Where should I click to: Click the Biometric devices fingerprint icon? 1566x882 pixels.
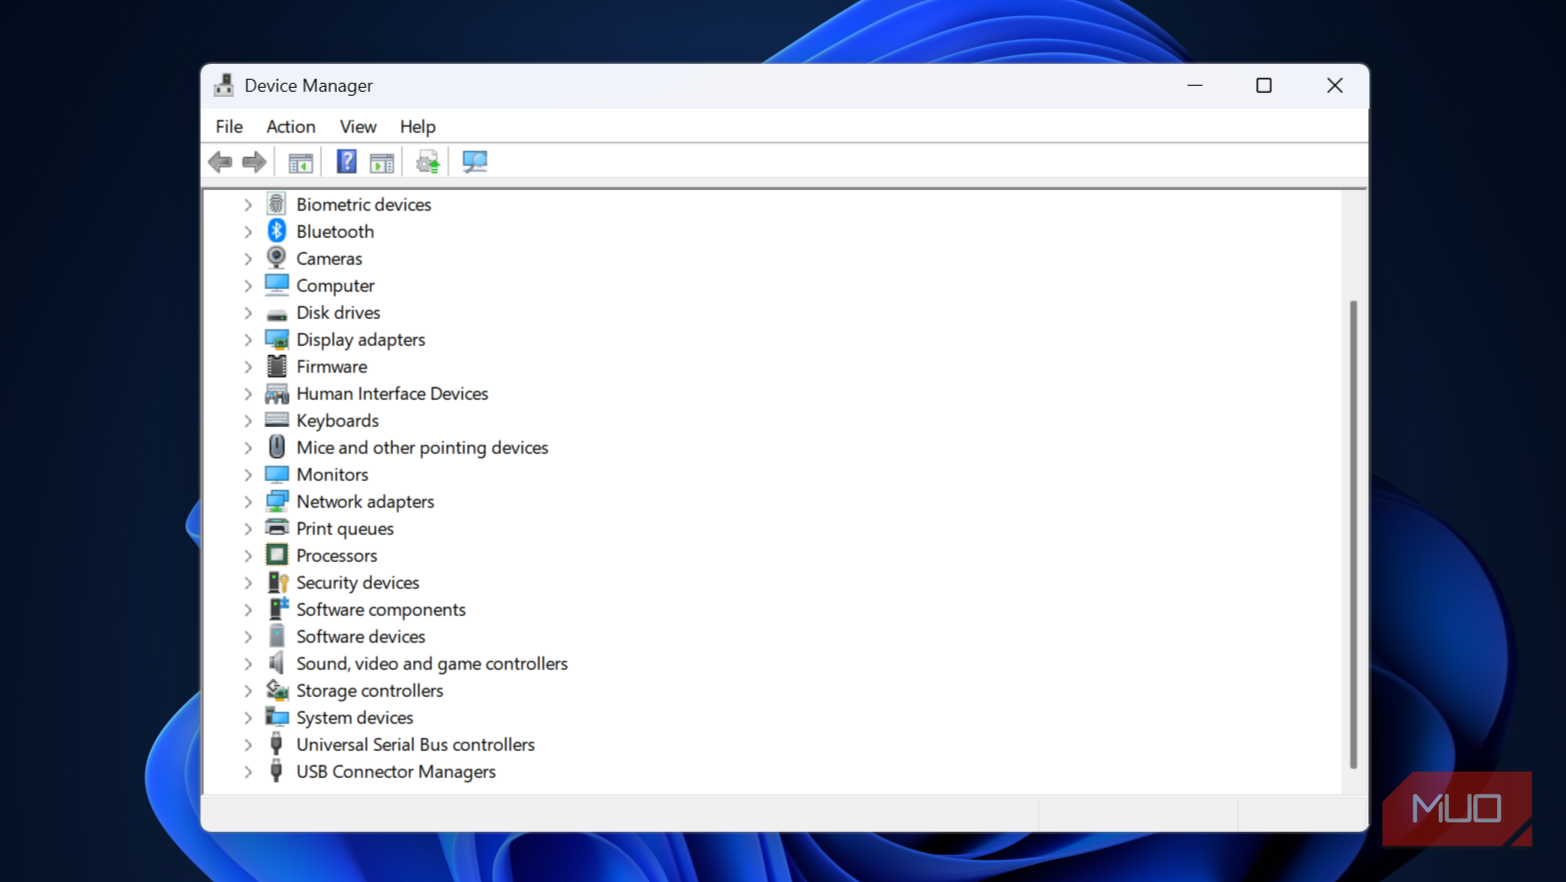277,204
